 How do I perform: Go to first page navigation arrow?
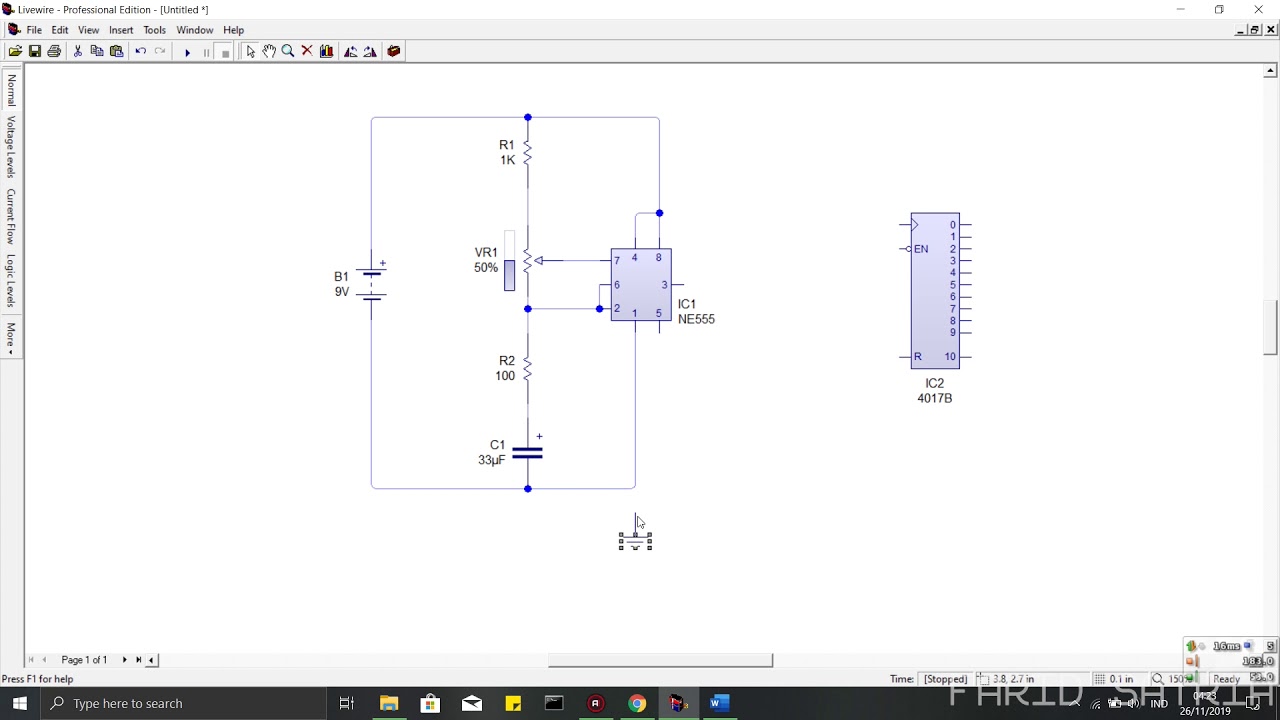click(31, 660)
